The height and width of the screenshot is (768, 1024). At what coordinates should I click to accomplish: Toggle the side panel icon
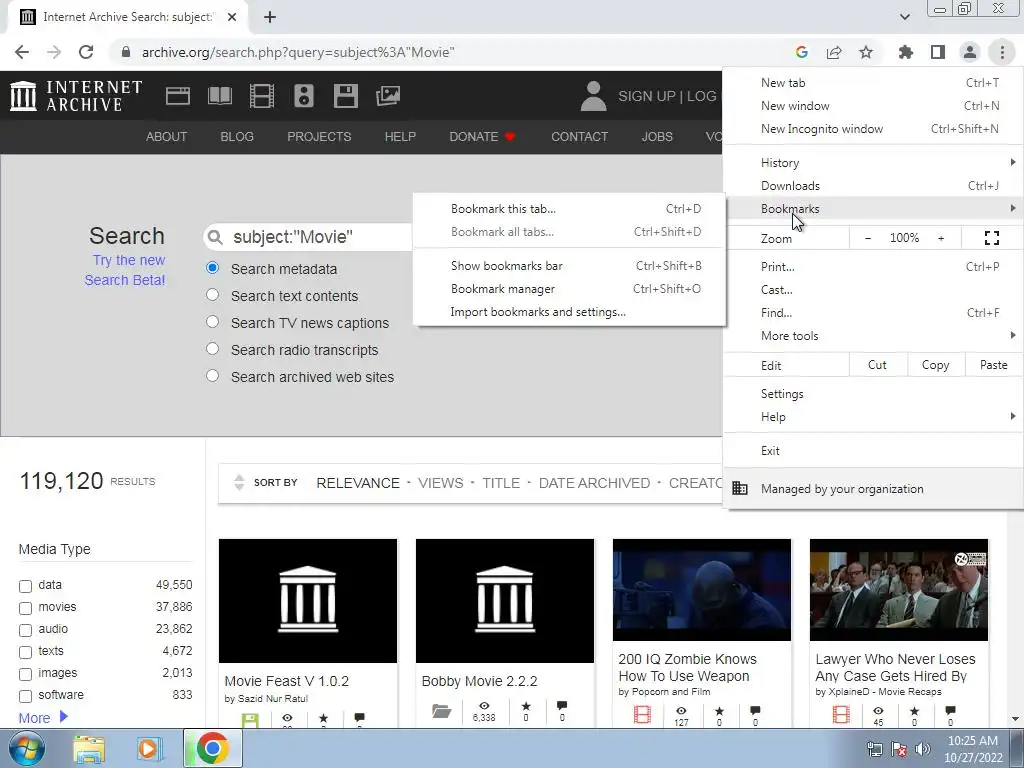[938, 52]
